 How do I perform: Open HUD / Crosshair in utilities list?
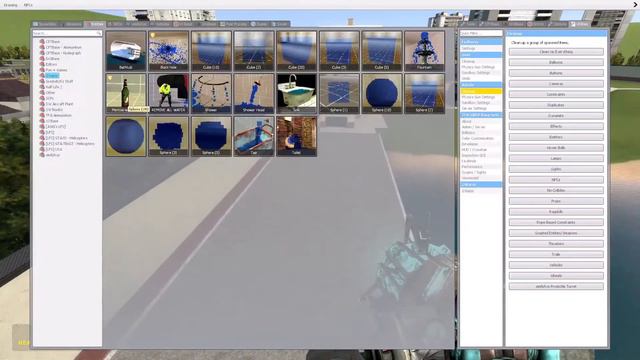(x=481, y=150)
